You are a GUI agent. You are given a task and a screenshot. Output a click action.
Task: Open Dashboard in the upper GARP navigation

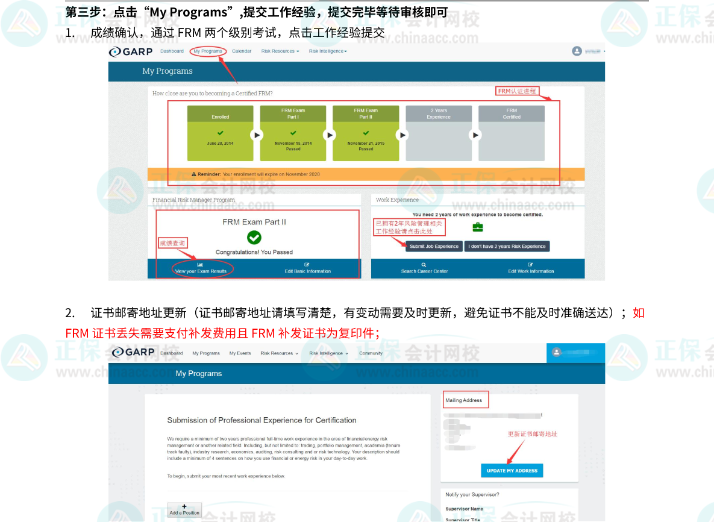click(172, 51)
